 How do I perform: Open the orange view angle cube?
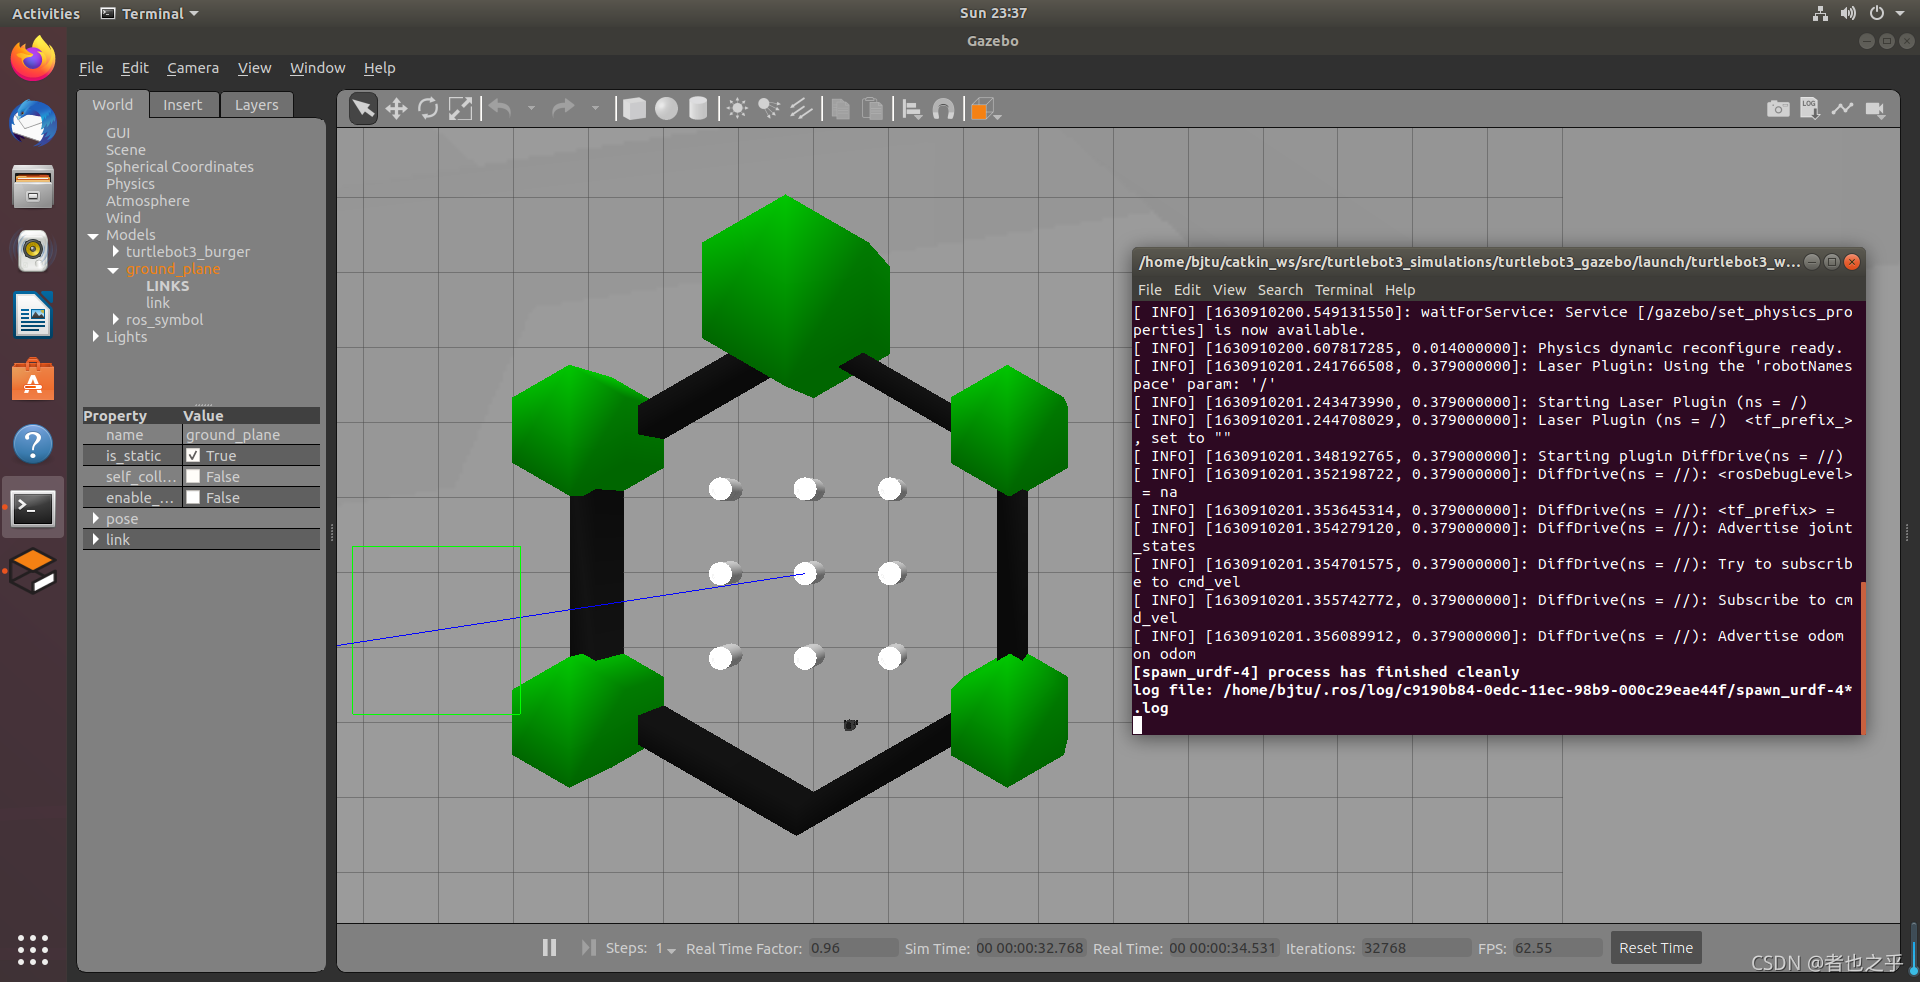984,108
